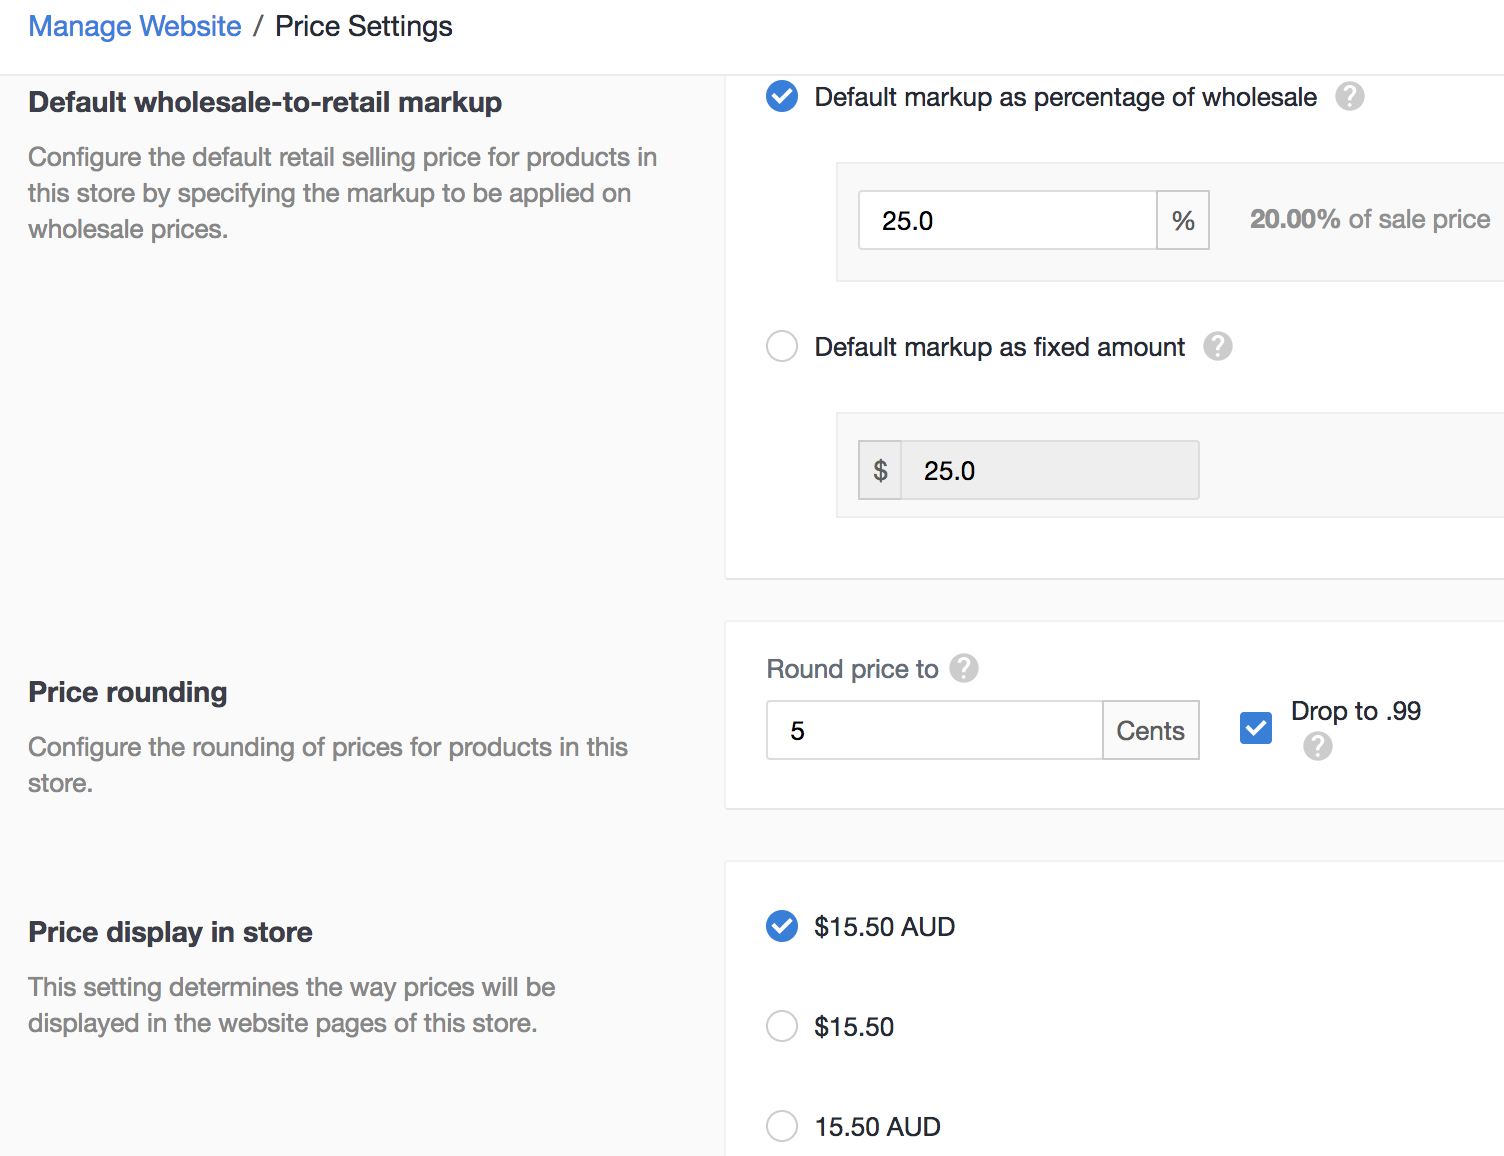The width and height of the screenshot is (1504, 1156).
Task: Click the fixed amount dollar input field
Action: pyautogui.click(x=1049, y=471)
